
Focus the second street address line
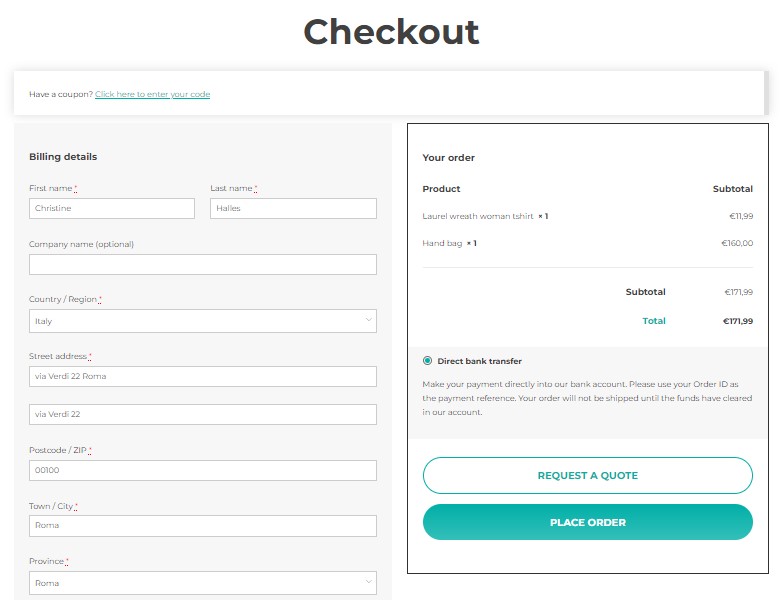203,414
